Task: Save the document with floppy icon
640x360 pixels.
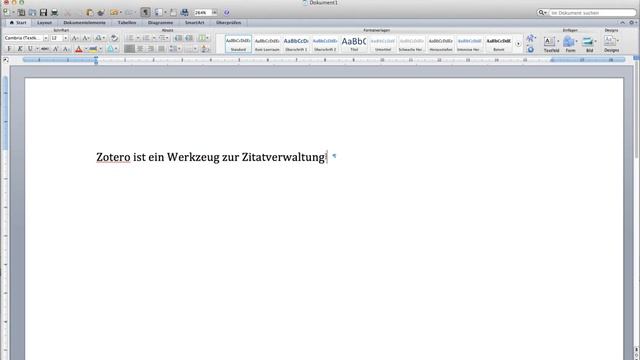Action: coord(43,13)
